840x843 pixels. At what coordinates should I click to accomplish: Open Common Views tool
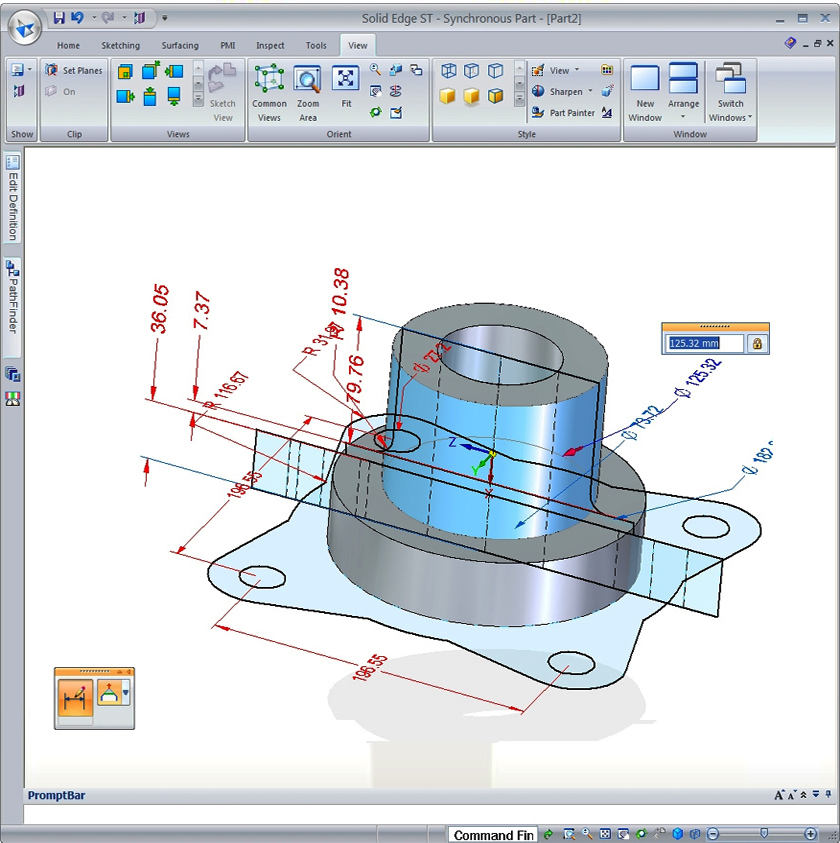(x=269, y=93)
